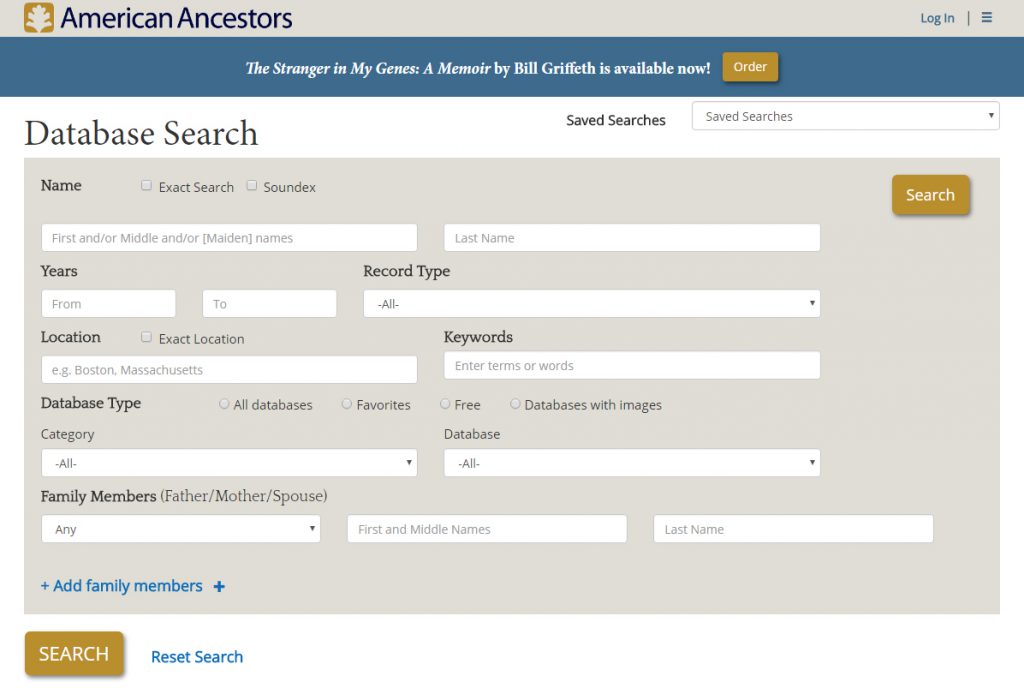Click the plus icon beside Add family members

coord(219,586)
